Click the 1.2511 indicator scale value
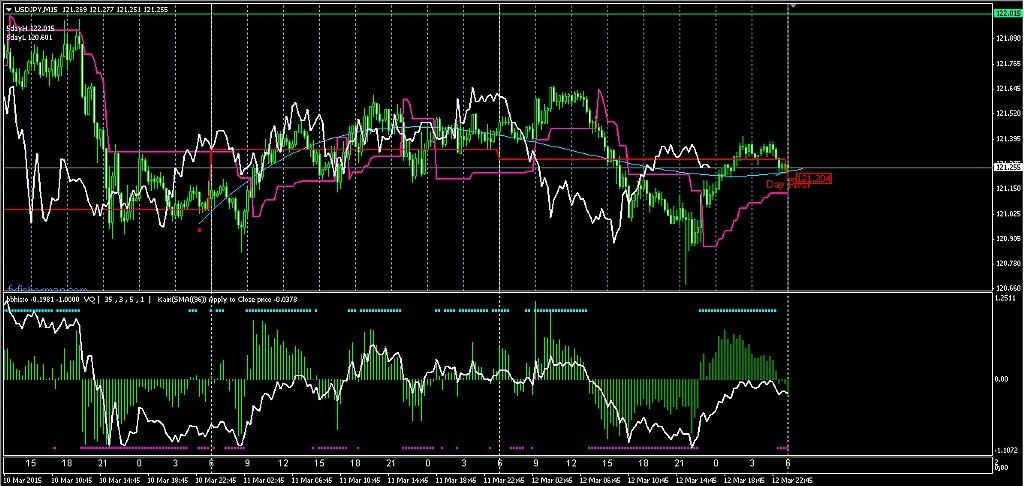The height and width of the screenshot is (486, 1024). pos(1007,297)
